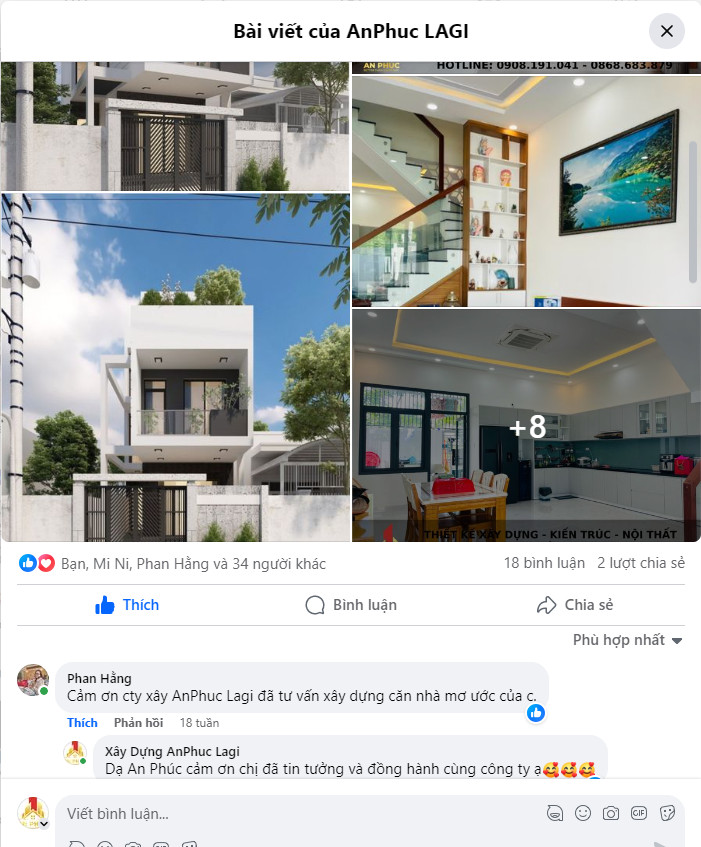Click the Bình luận action button

click(x=351, y=605)
